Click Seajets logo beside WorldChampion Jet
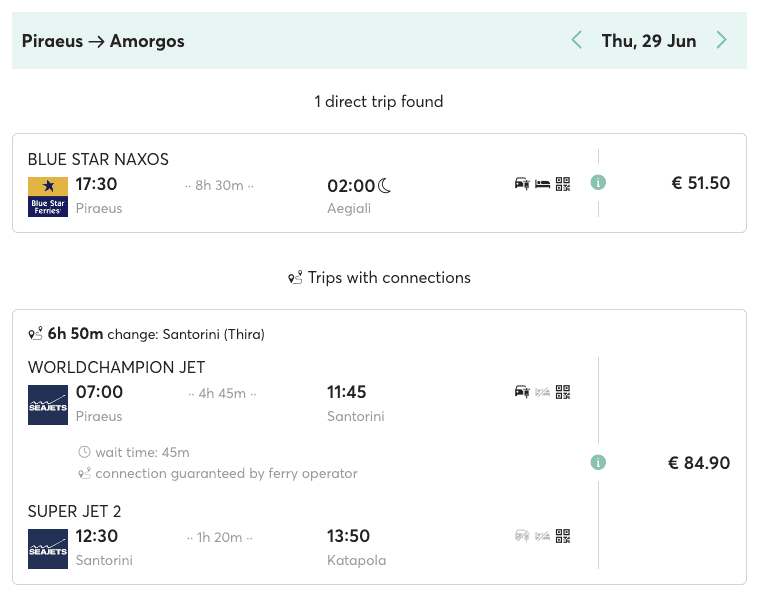762x597 pixels. (x=48, y=405)
